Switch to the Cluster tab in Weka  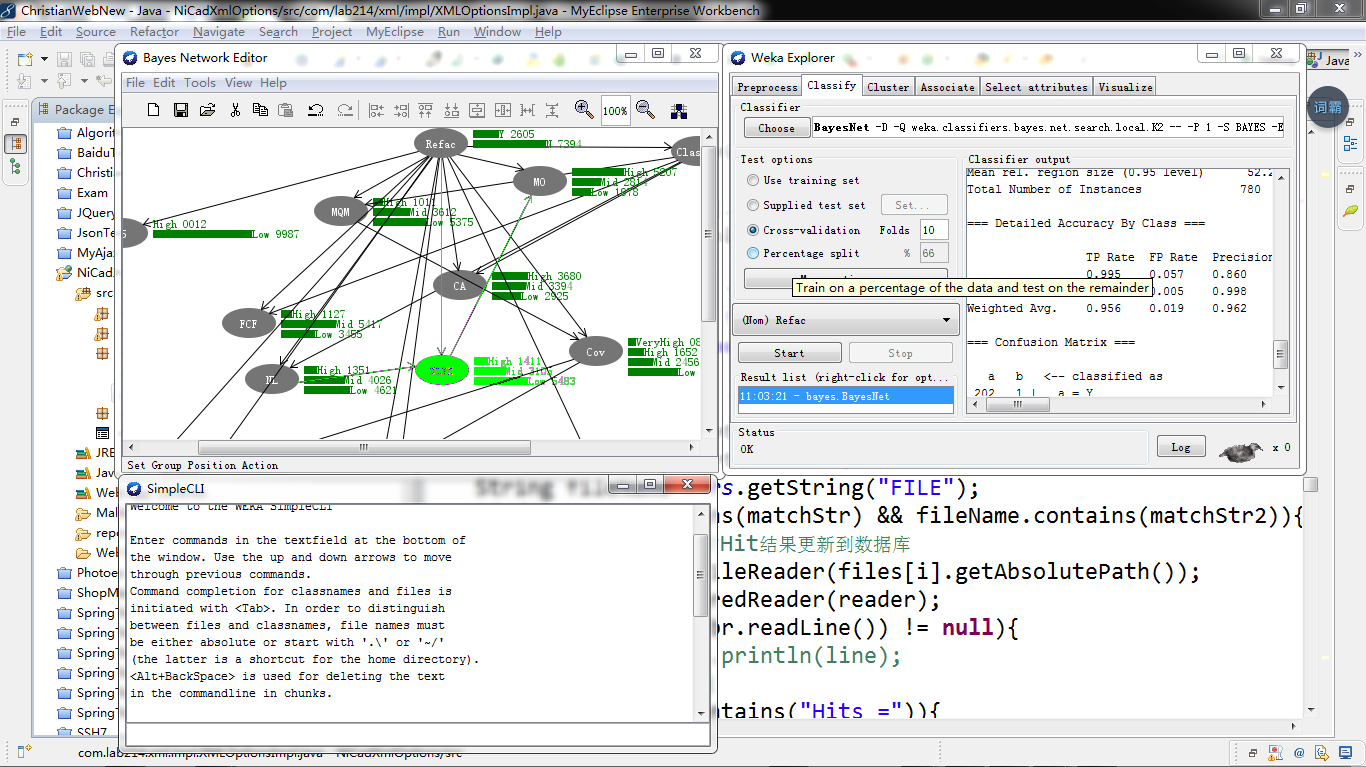click(x=888, y=87)
